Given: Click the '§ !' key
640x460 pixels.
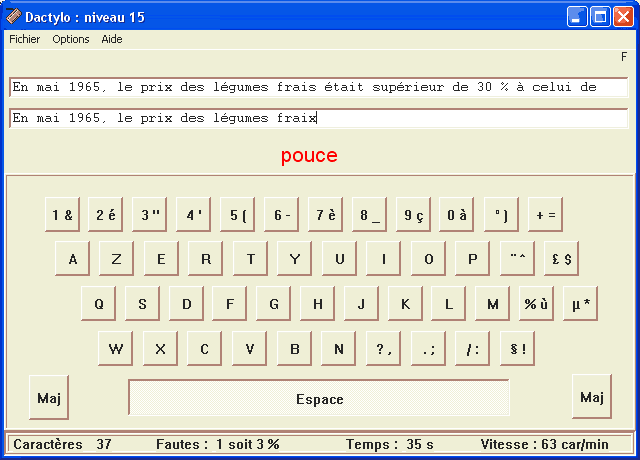Looking at the screenshot, I should (x=518, y=349).
